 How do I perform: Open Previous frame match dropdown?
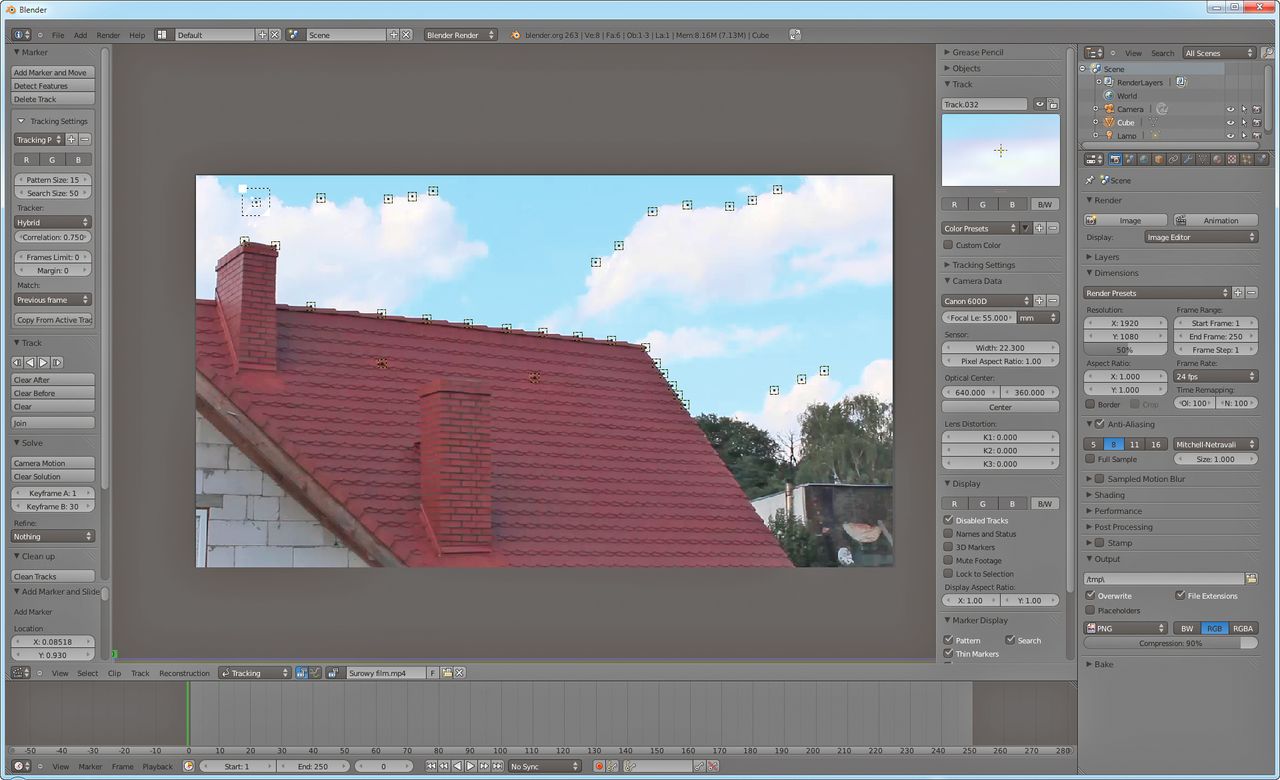[x=53, y=299]
